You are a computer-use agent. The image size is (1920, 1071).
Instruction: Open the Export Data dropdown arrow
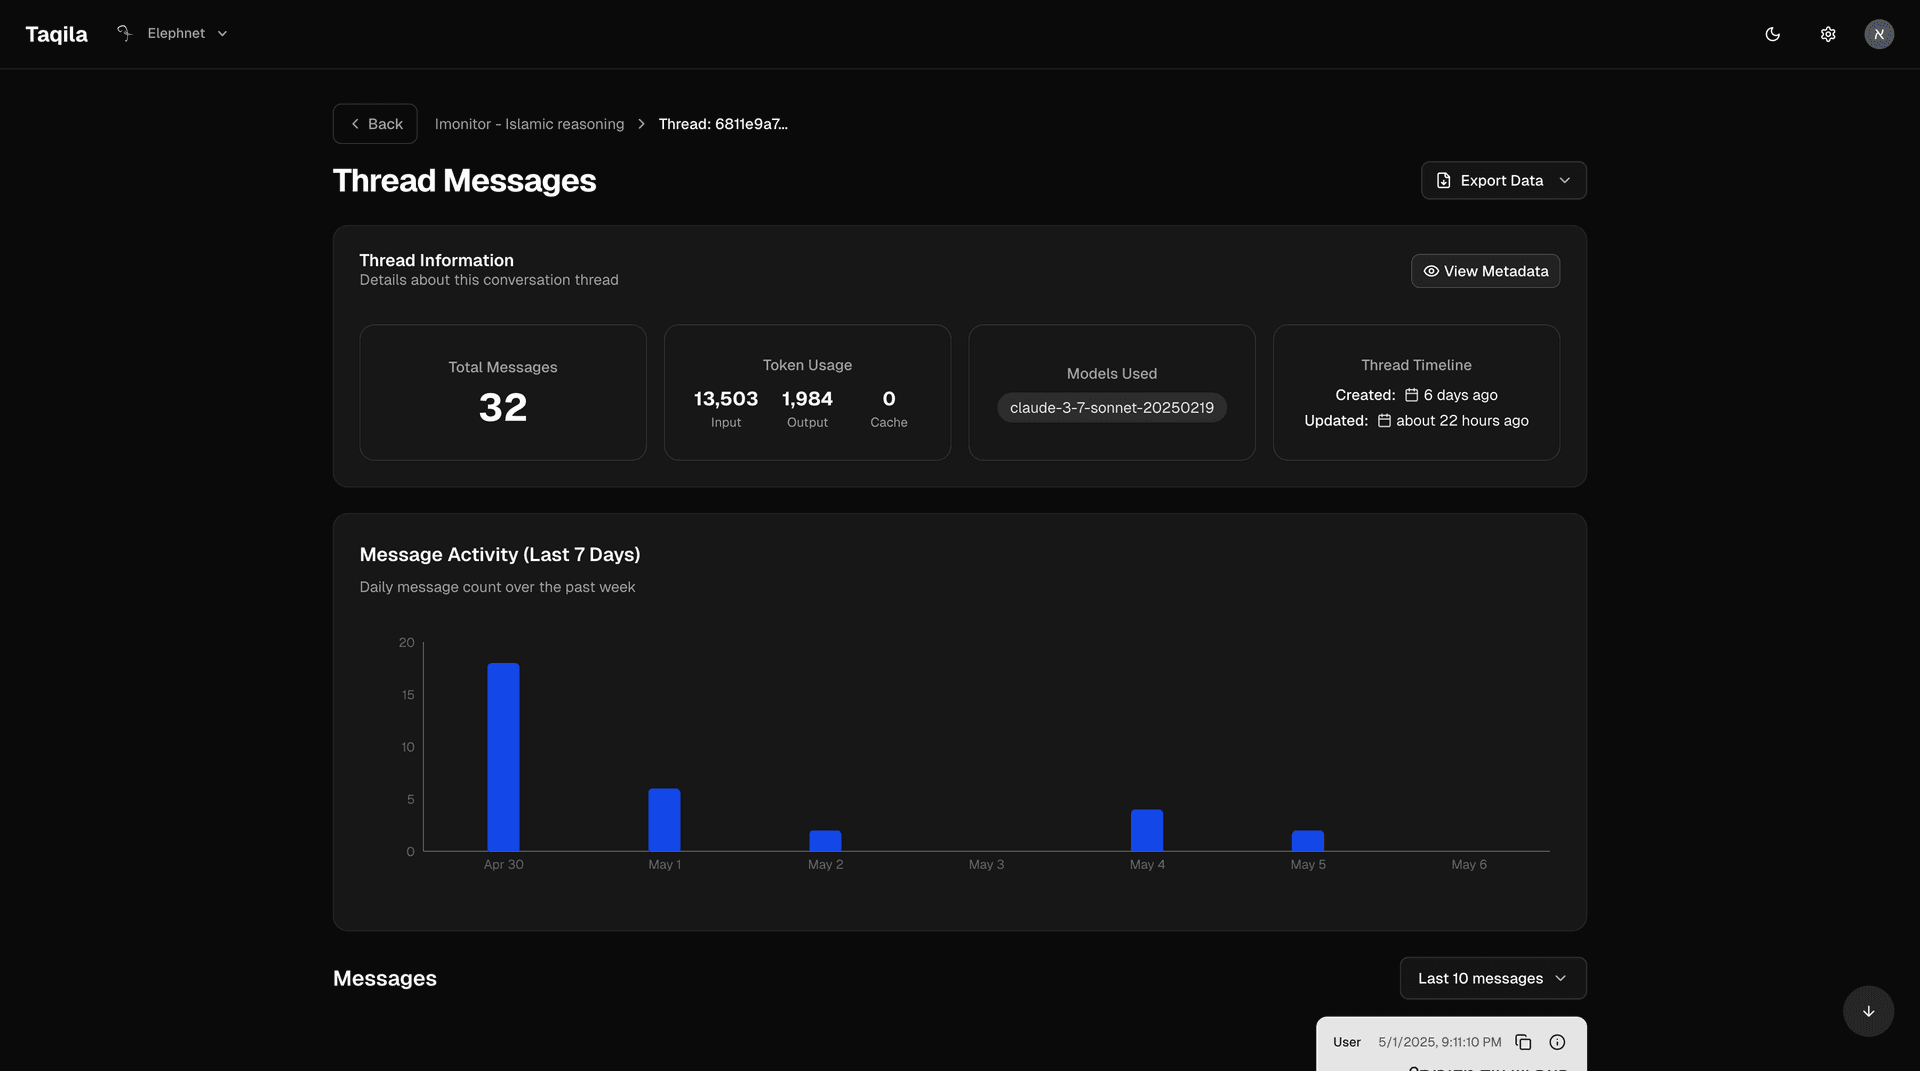tap(1565, 180)
